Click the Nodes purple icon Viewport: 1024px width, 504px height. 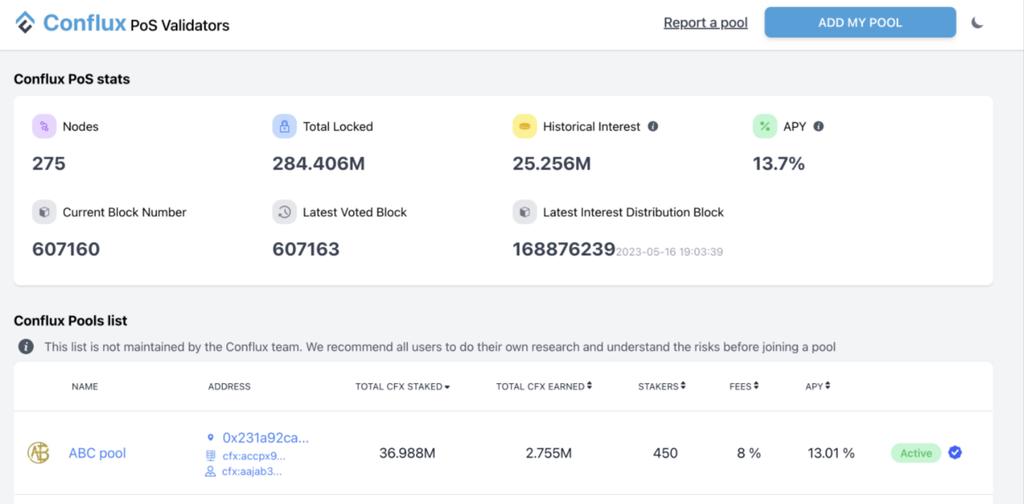(x=44, y=126)
